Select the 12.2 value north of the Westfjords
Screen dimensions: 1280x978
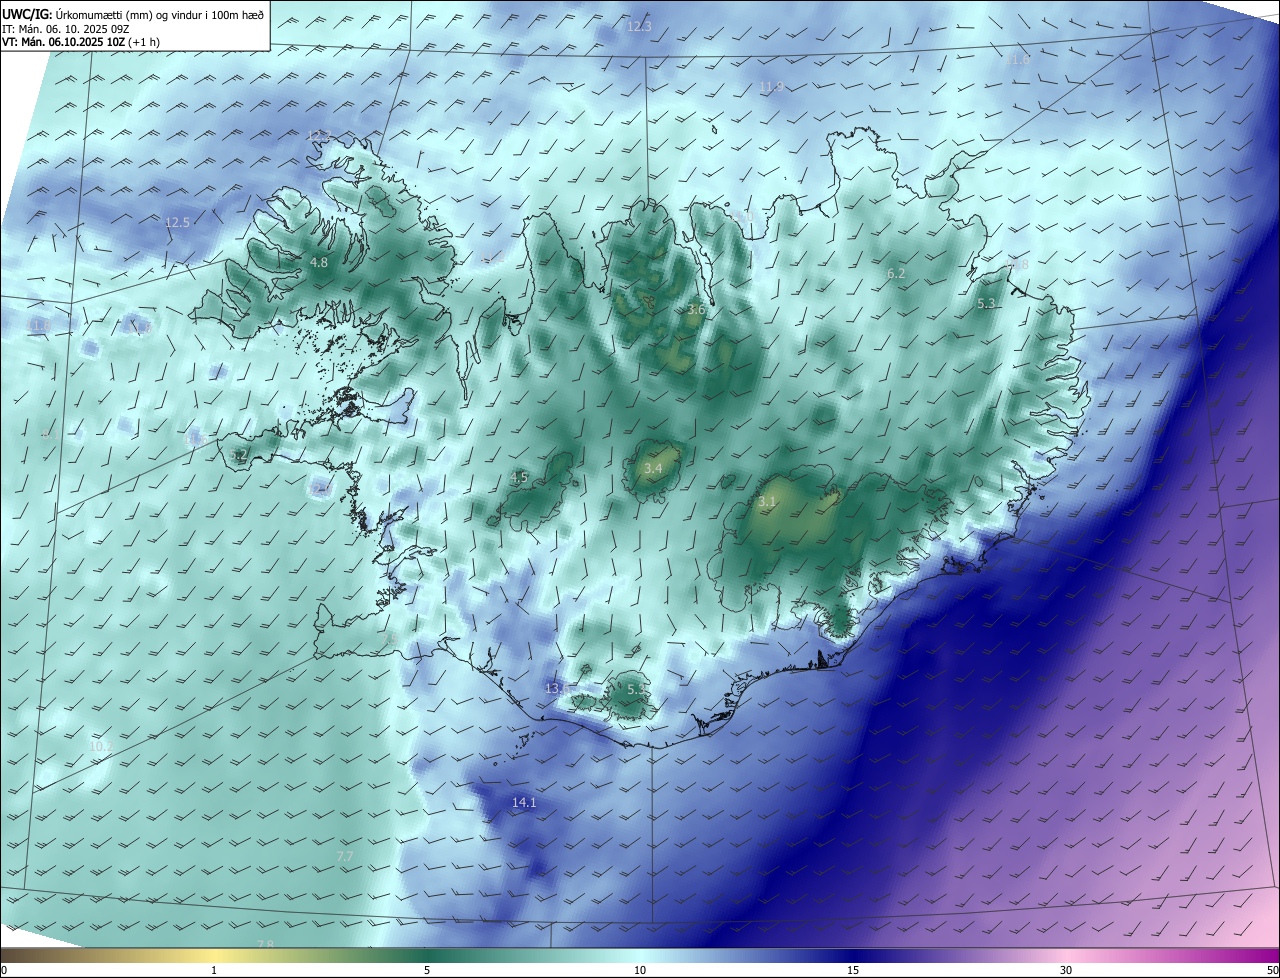(x=318, y=135)
